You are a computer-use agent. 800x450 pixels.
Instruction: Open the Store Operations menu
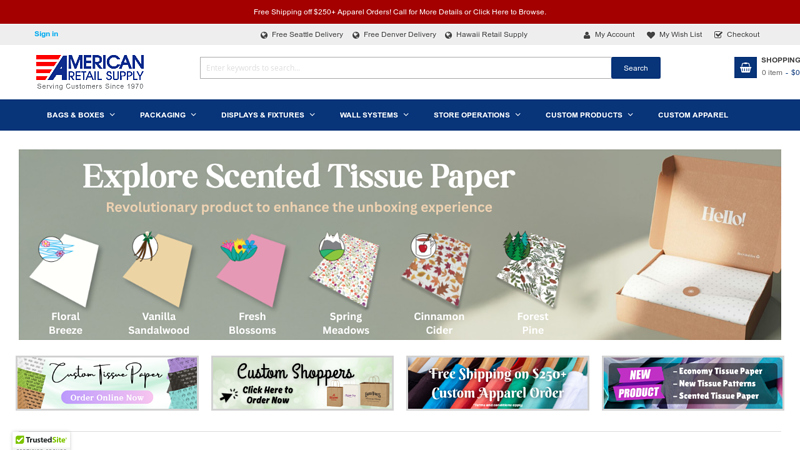click(477, 115)
